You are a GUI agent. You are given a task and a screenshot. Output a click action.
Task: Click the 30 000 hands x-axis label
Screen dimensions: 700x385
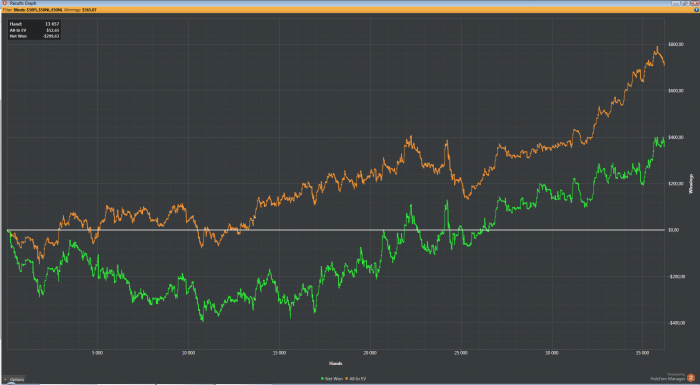(x=552, y=353)
